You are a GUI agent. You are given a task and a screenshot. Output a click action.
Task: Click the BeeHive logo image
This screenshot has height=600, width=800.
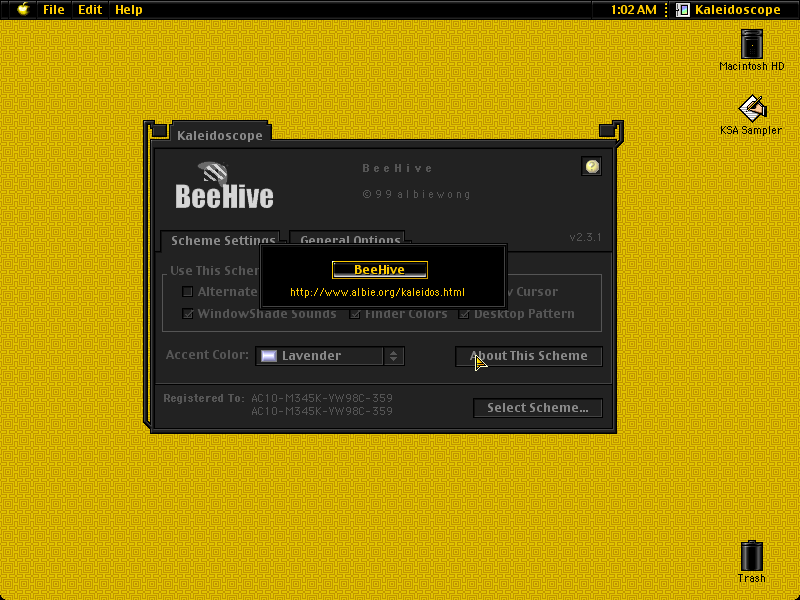(224, 186)
